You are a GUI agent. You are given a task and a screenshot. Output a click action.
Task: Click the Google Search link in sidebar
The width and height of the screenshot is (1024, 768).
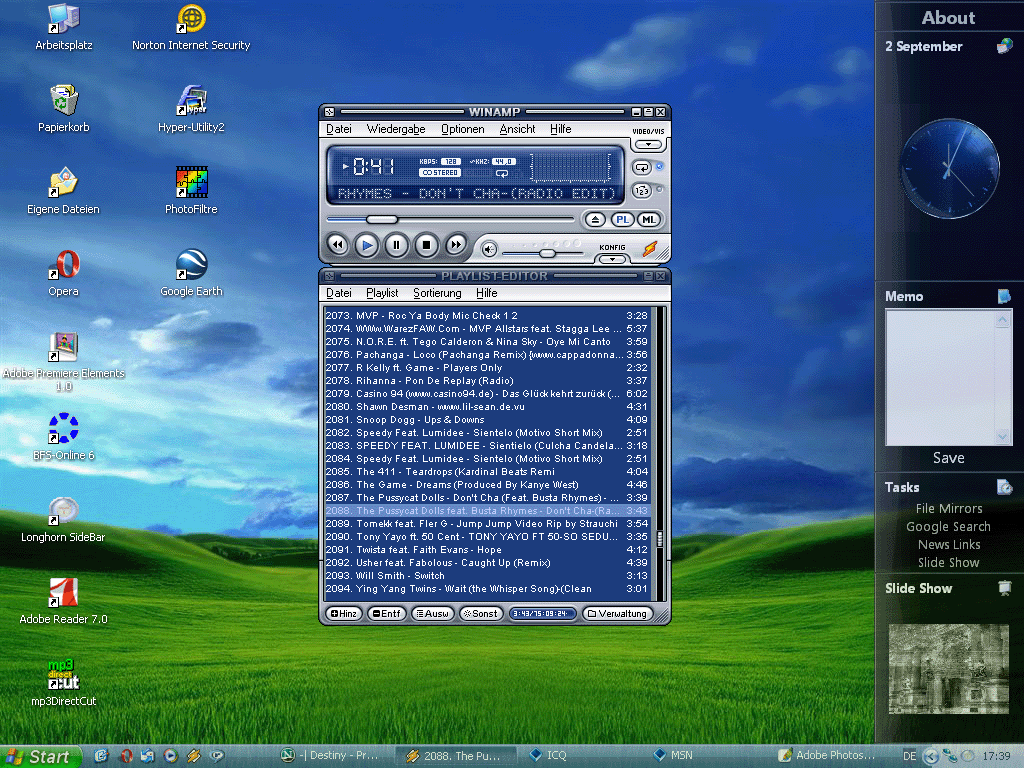tap(948, 526)
